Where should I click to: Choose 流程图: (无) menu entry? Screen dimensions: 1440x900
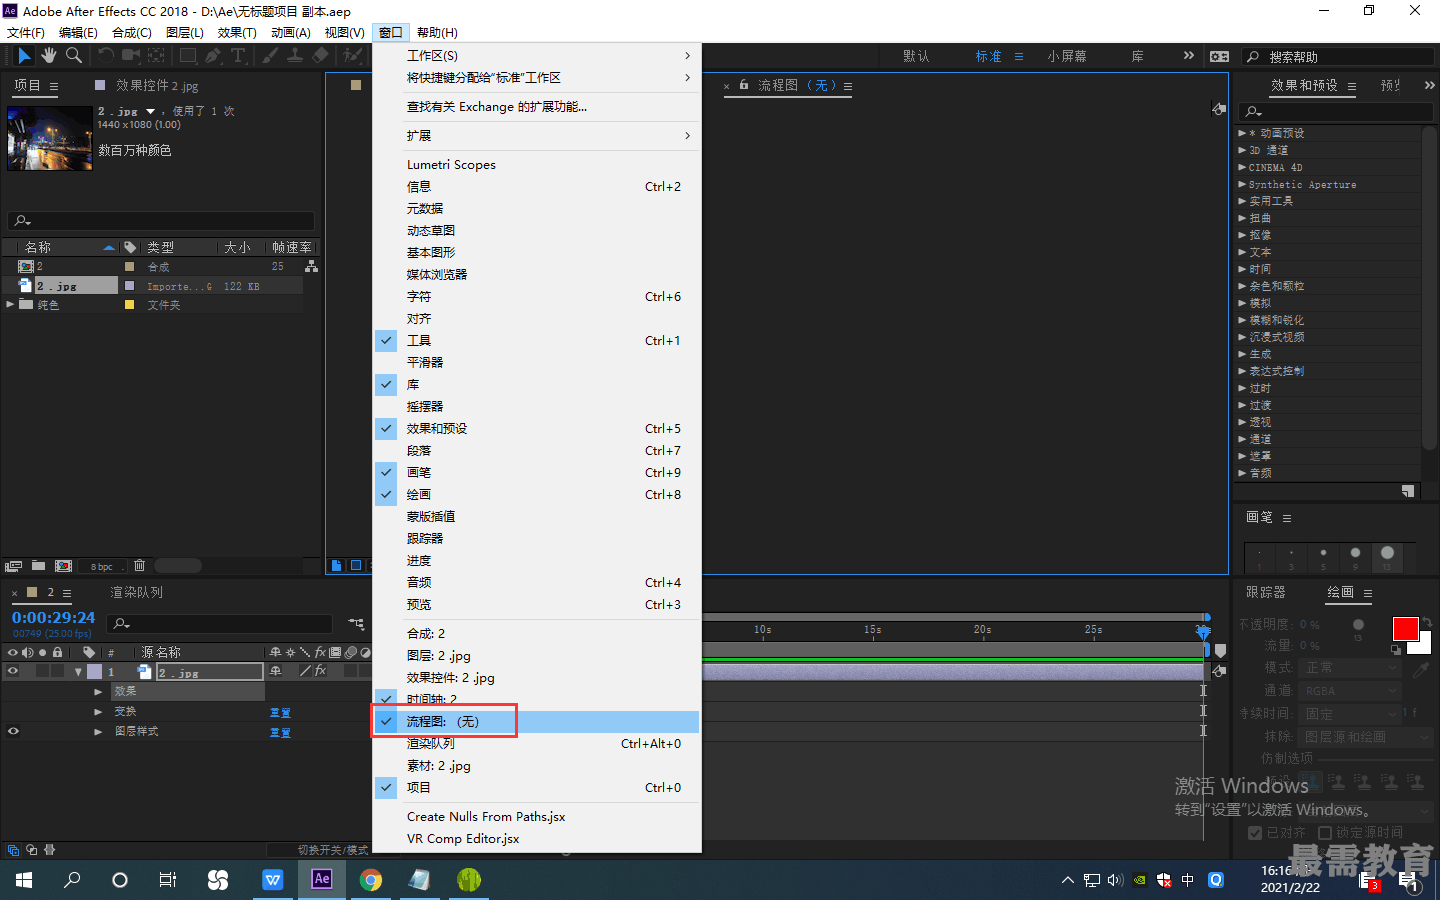[x=537, y=722]
